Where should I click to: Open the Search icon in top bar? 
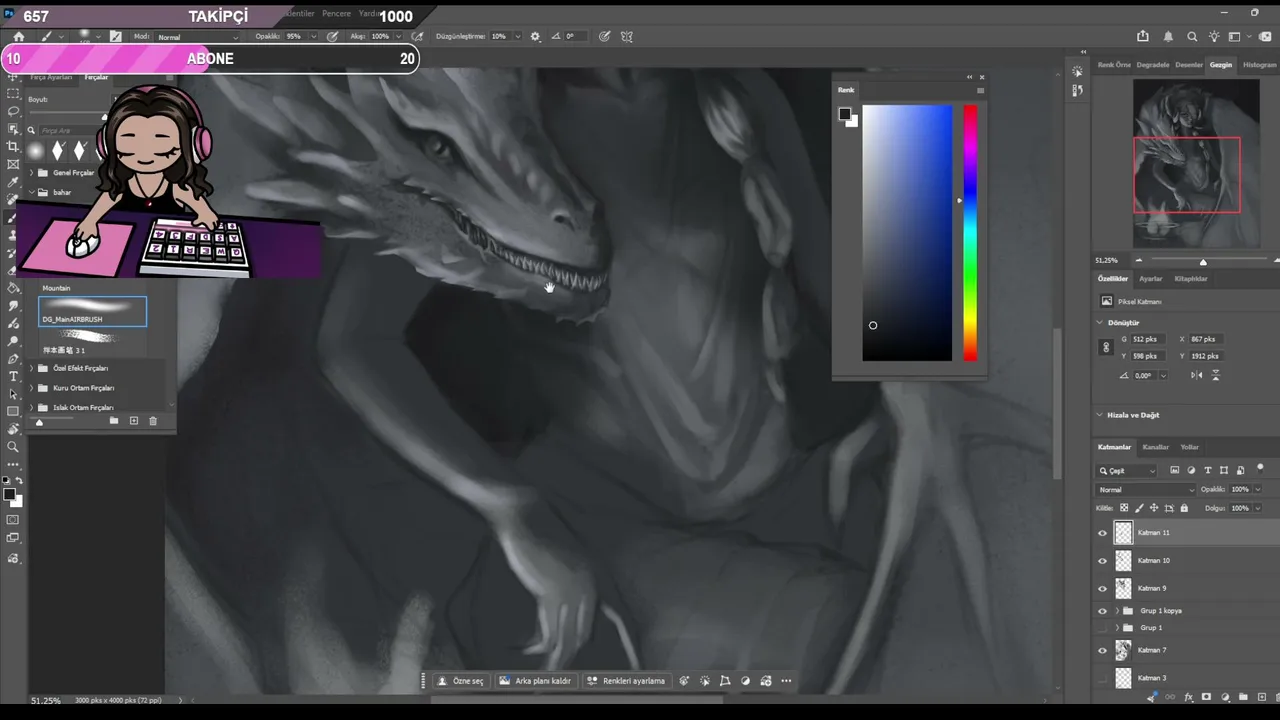tap(1192, 36)
